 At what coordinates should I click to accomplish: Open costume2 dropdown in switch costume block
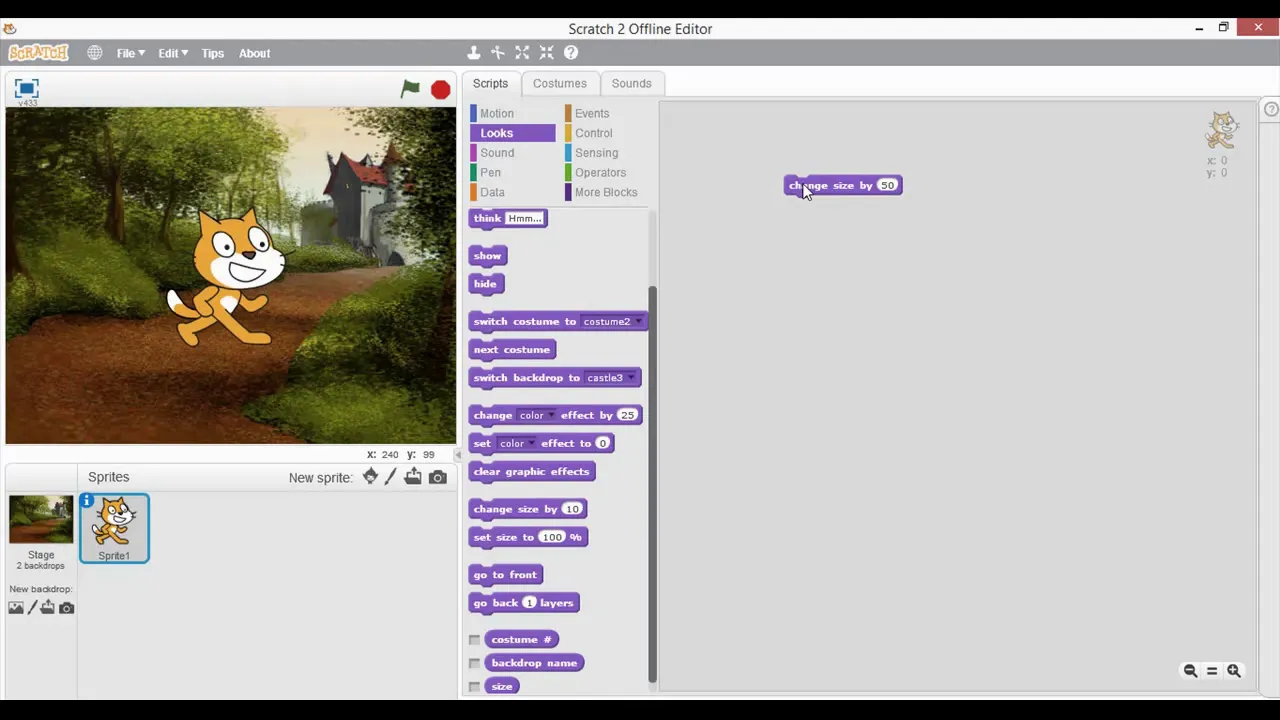pyautogui.click(x=638, y=322)
